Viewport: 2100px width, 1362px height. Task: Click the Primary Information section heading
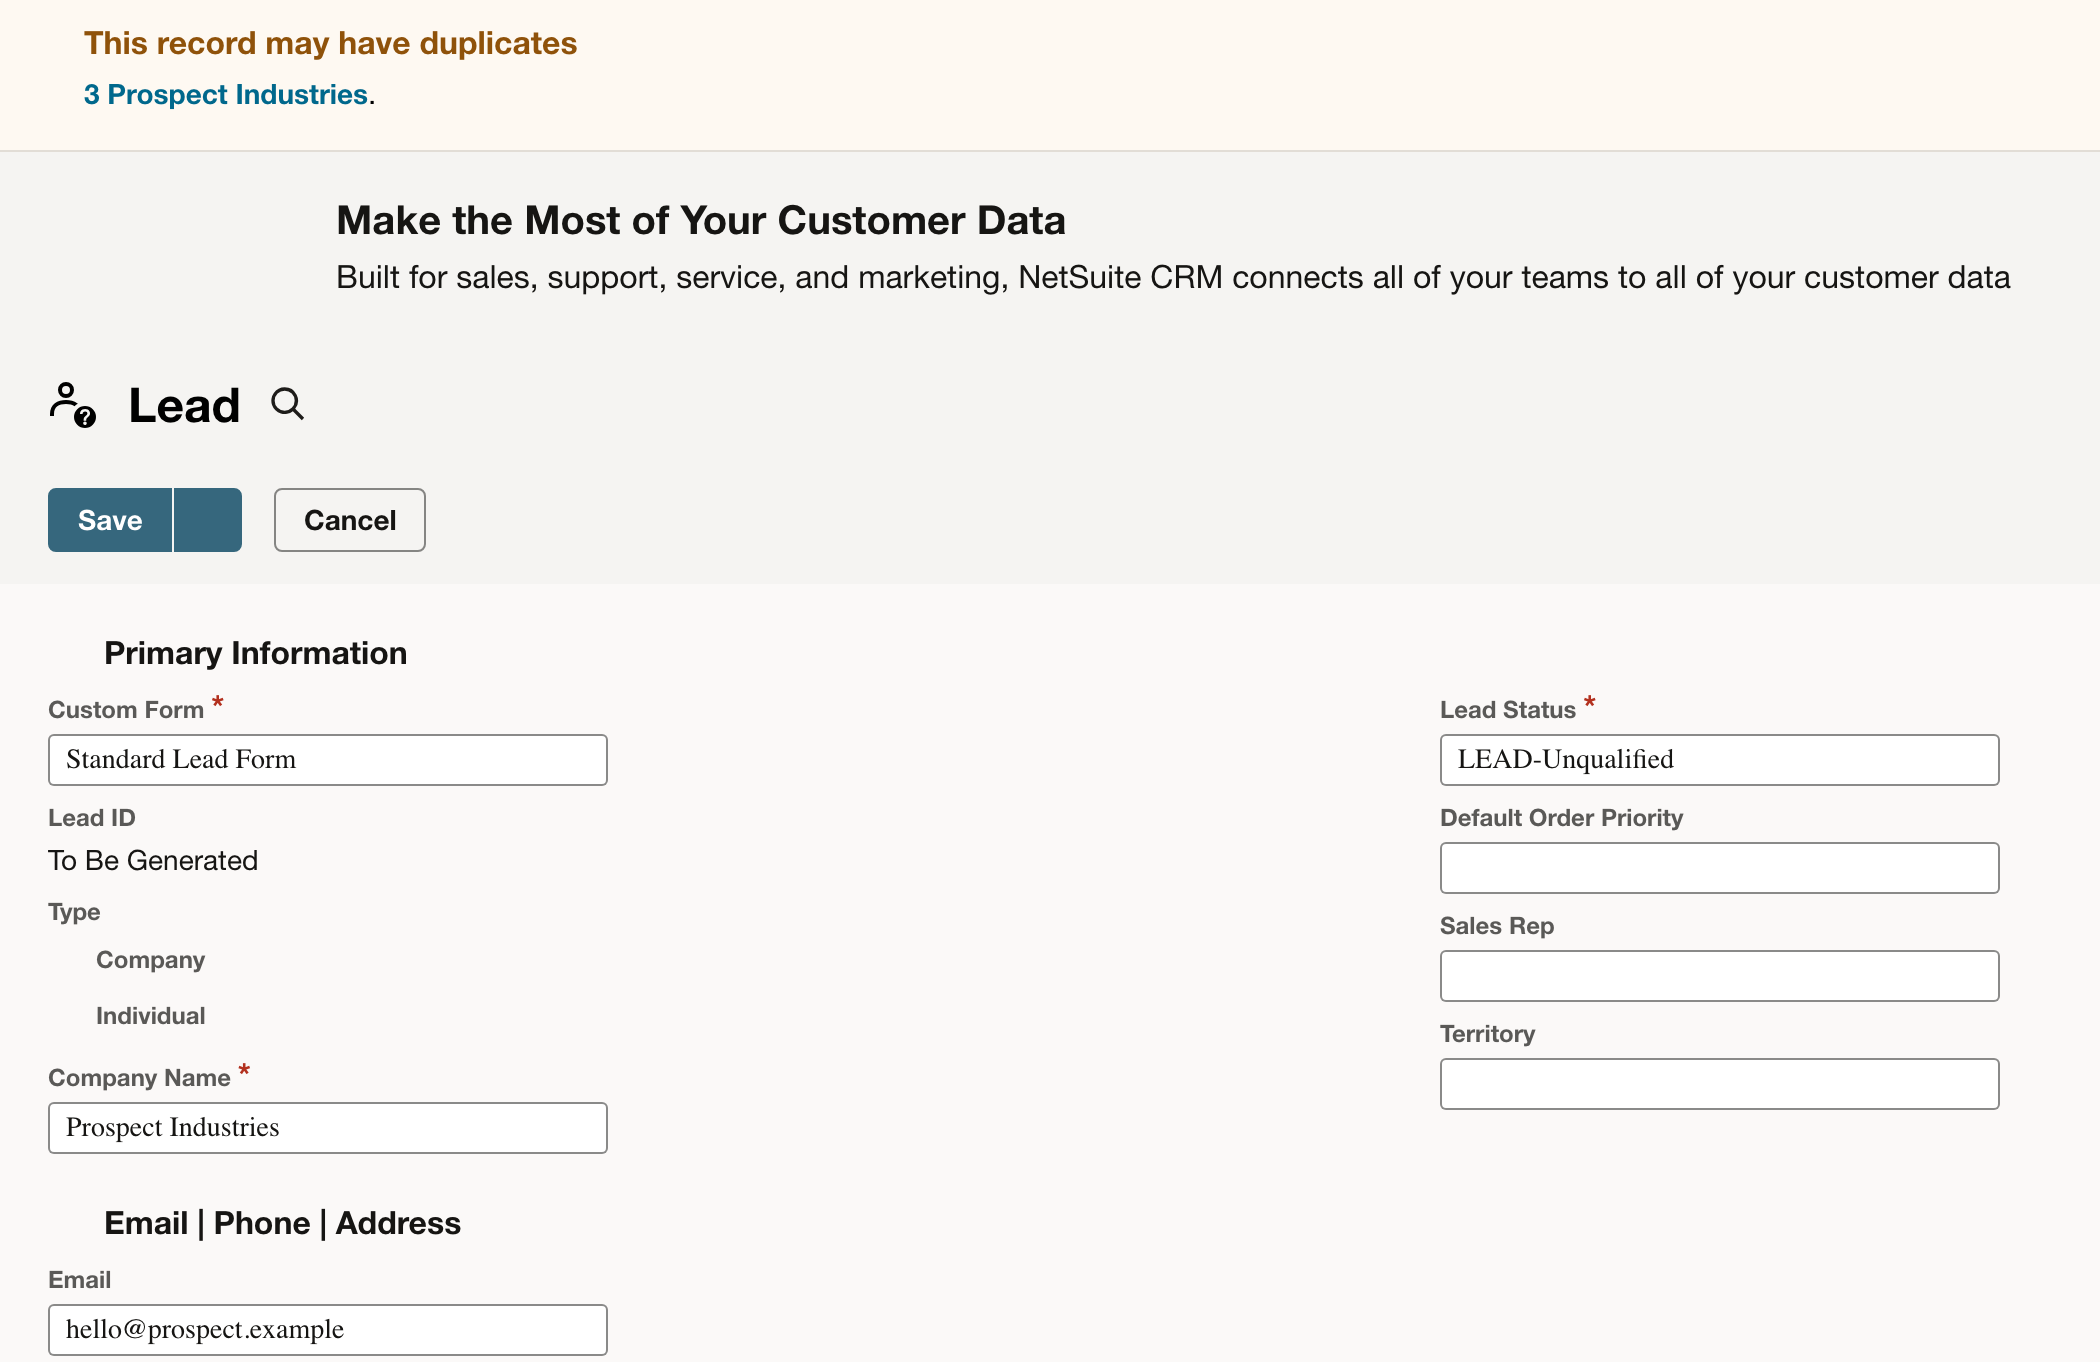[255, 653]
